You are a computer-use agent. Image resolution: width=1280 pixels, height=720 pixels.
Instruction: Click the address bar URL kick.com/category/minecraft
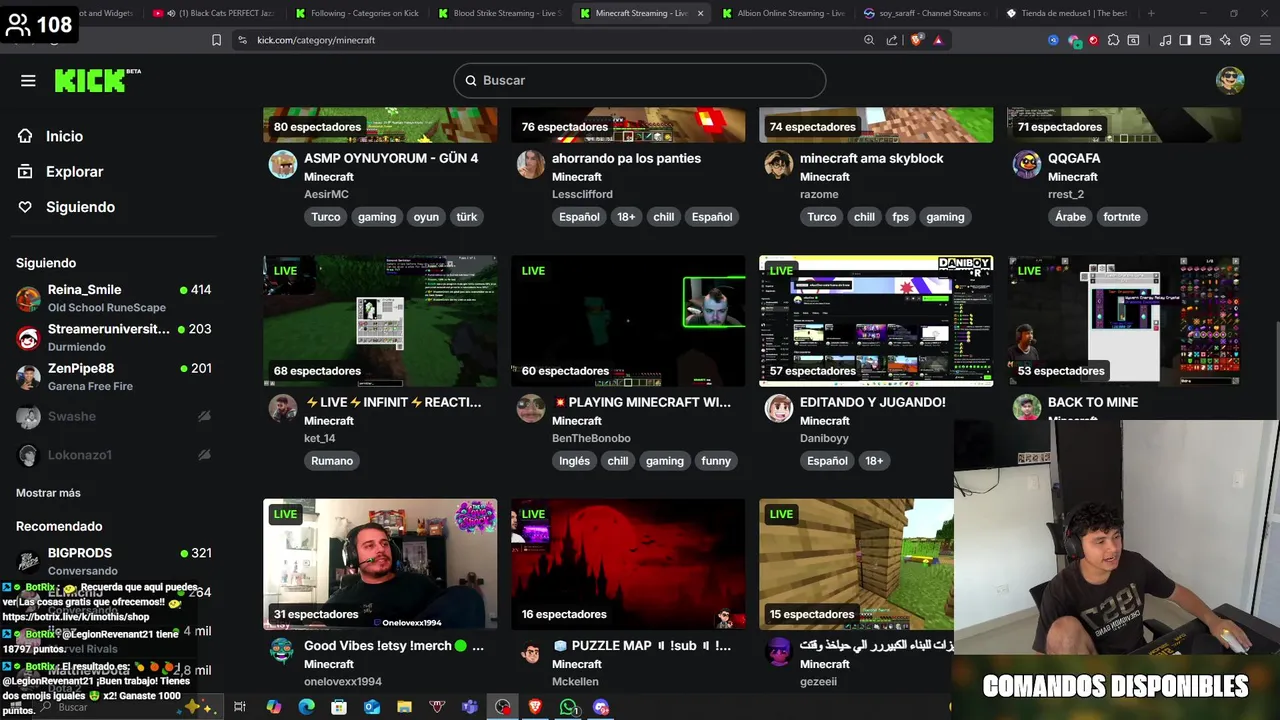[x=316, y=40]
